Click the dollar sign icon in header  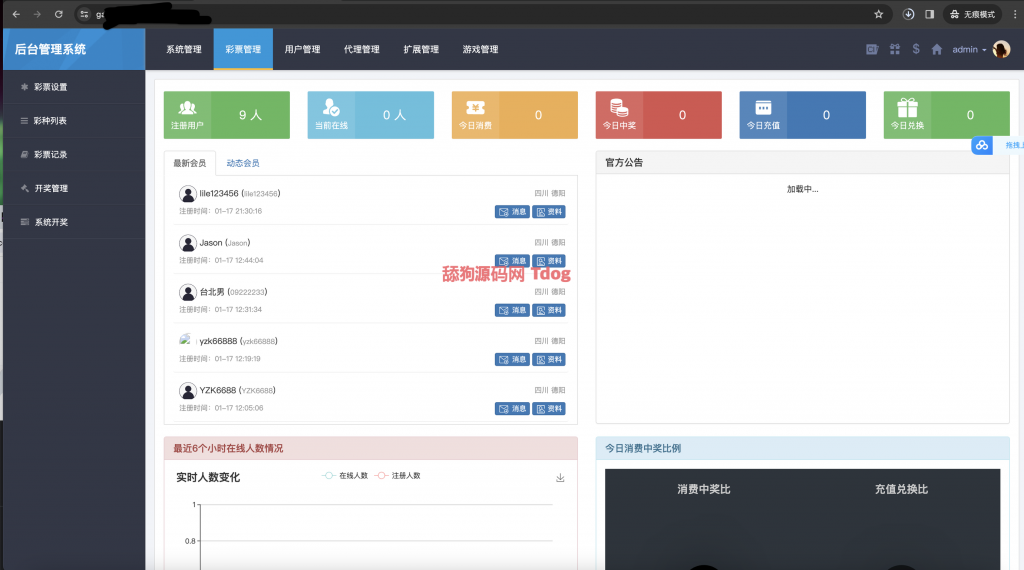pos(916,49)
